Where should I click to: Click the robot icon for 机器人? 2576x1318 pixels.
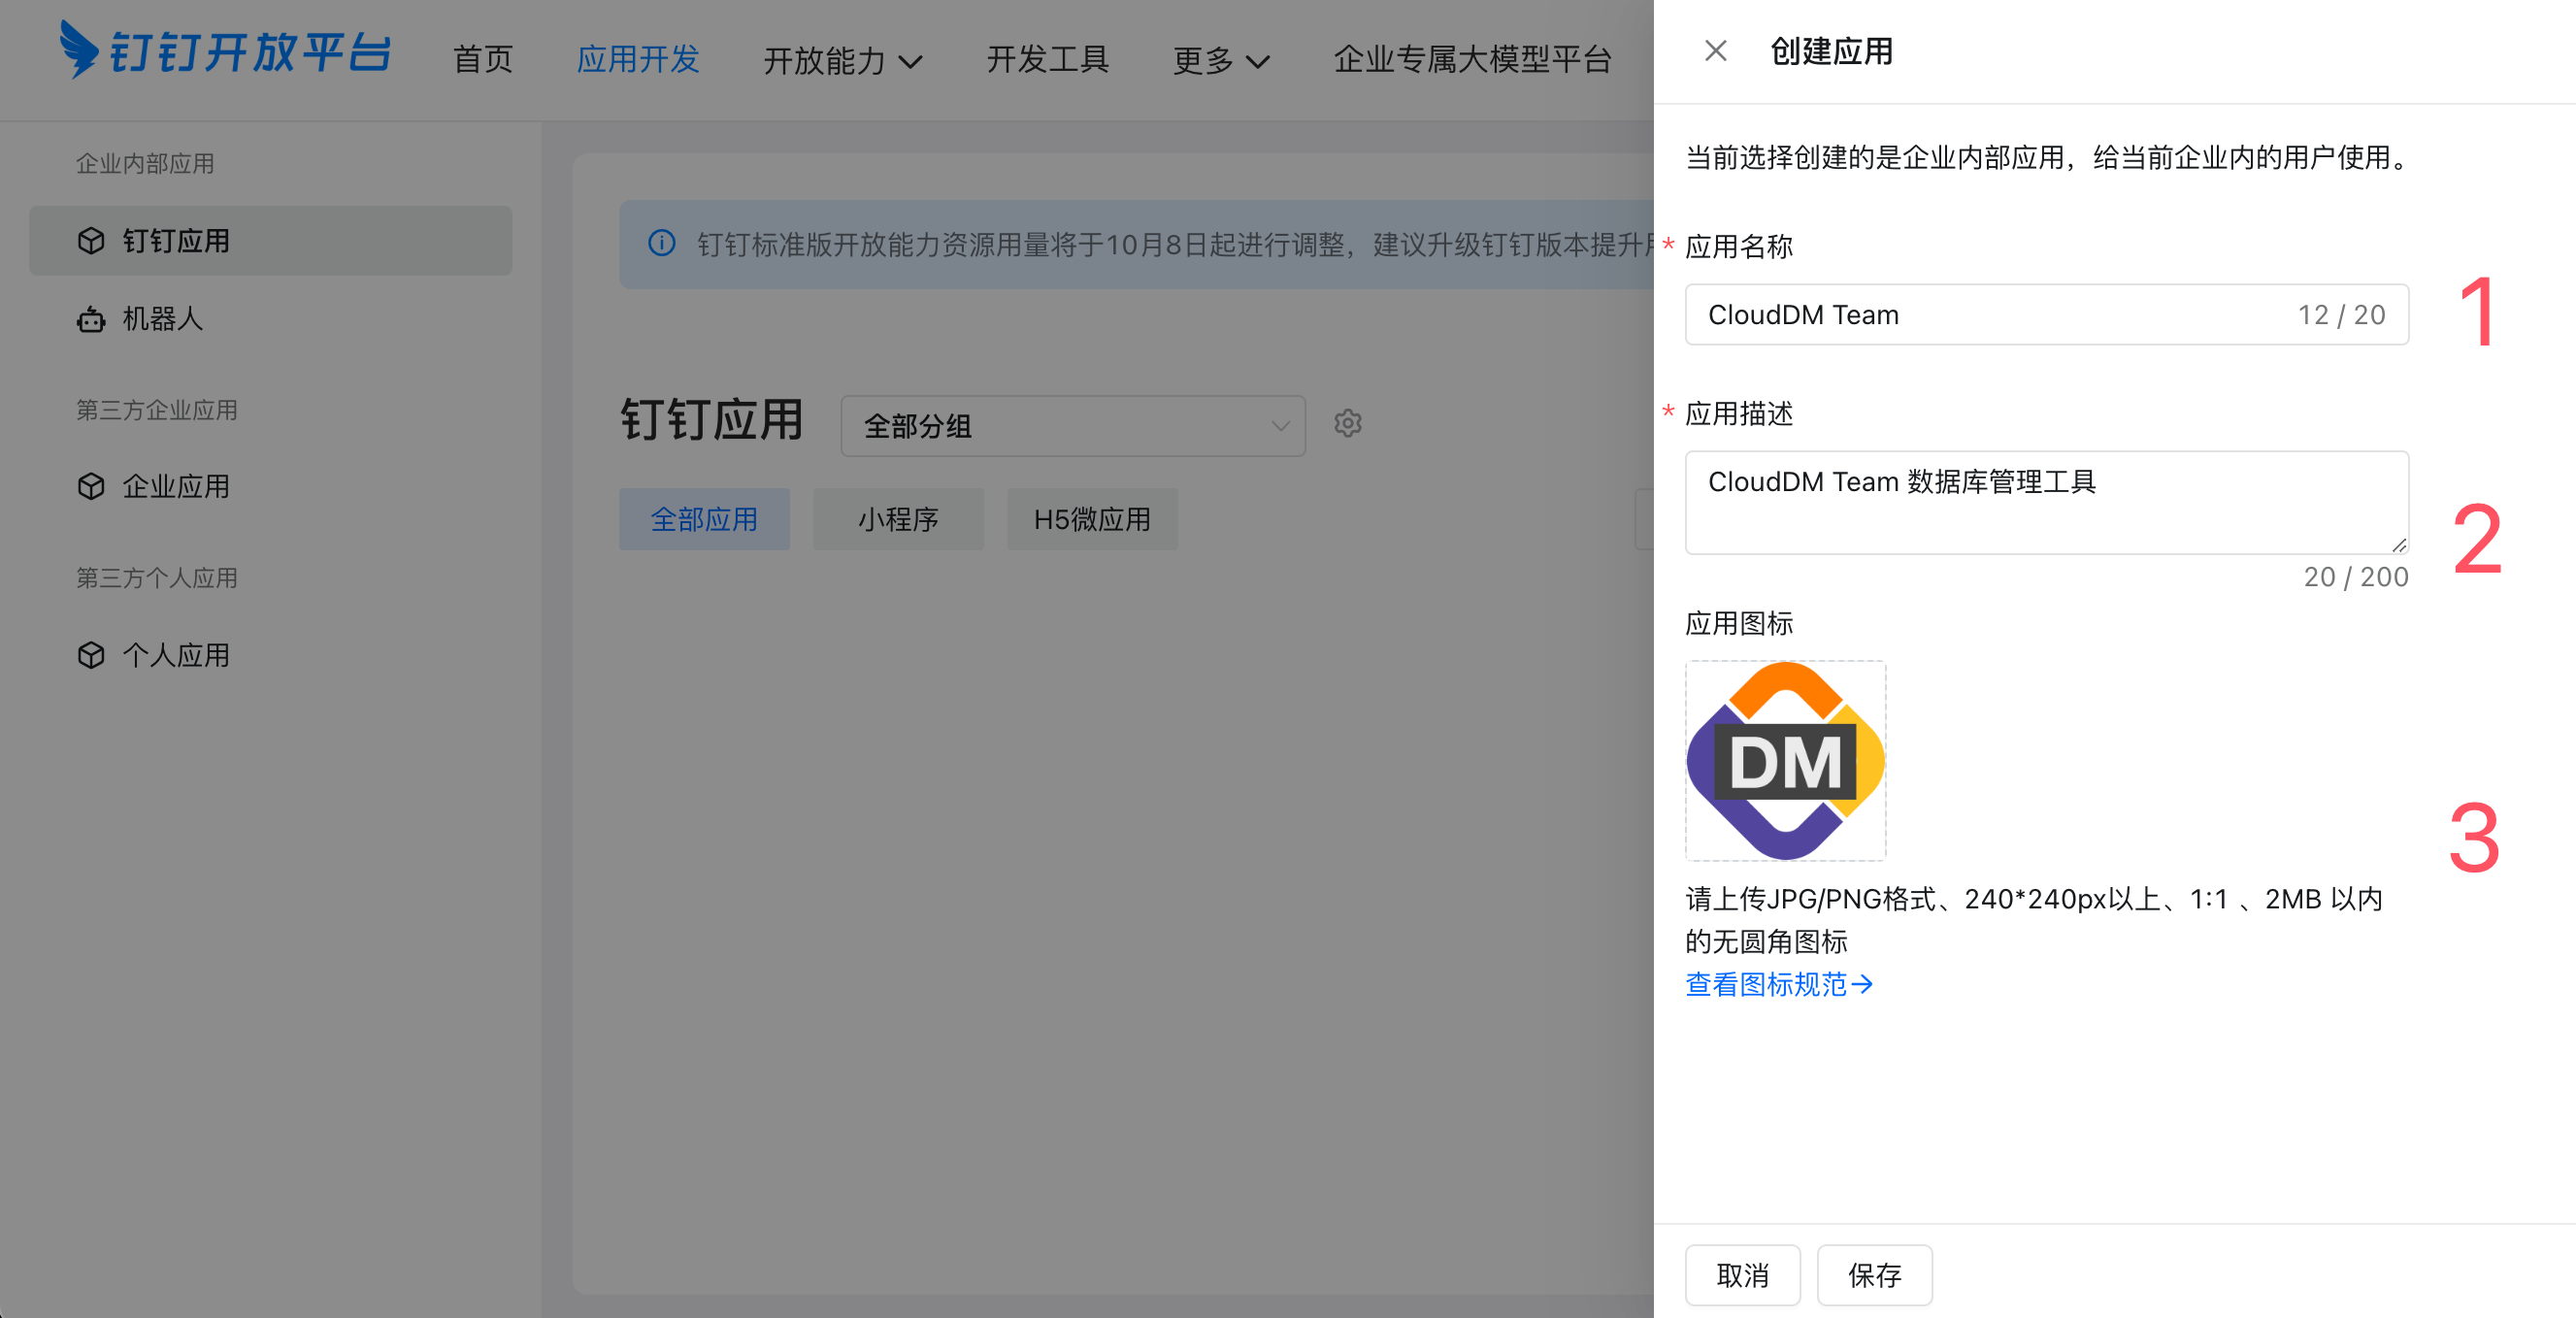click(91, 320)
